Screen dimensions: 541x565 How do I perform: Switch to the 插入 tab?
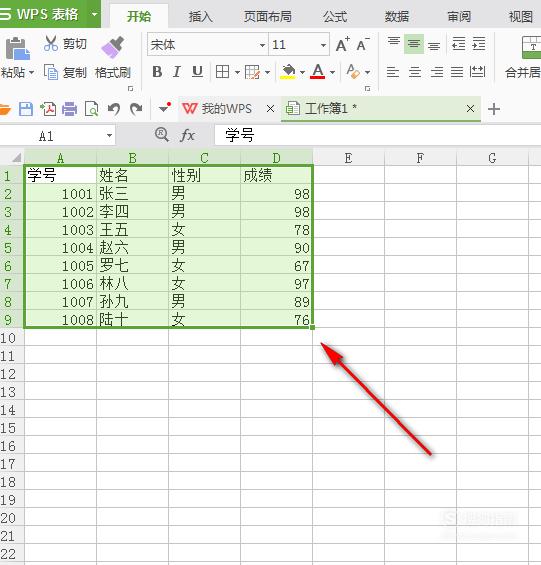(x=200, y=16)
